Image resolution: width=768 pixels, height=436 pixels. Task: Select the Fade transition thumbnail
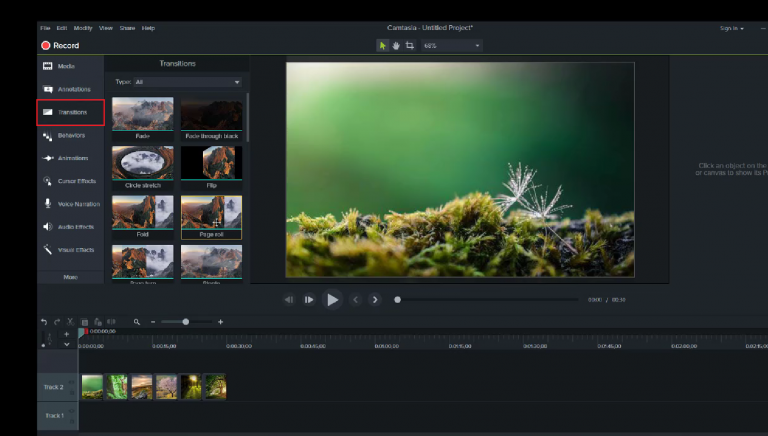click(143, 119)
